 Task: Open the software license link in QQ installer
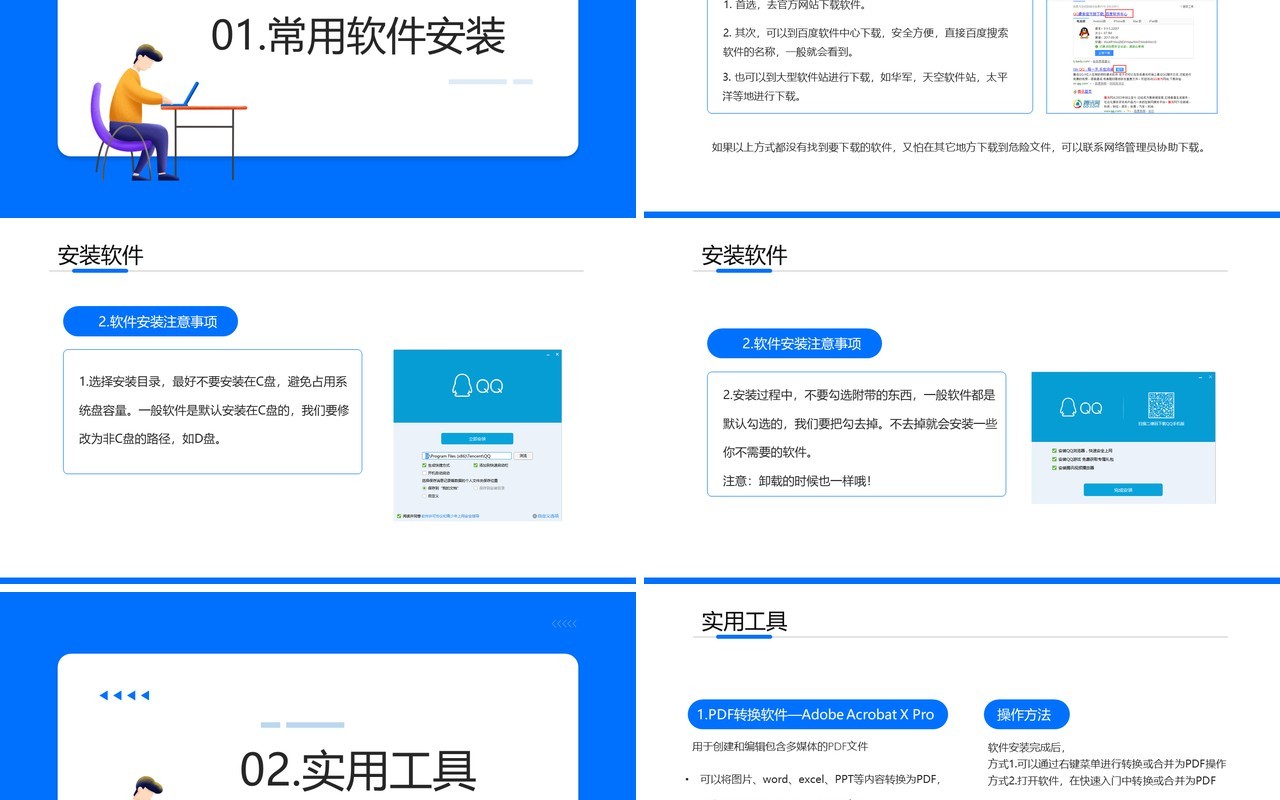point(450,516)
